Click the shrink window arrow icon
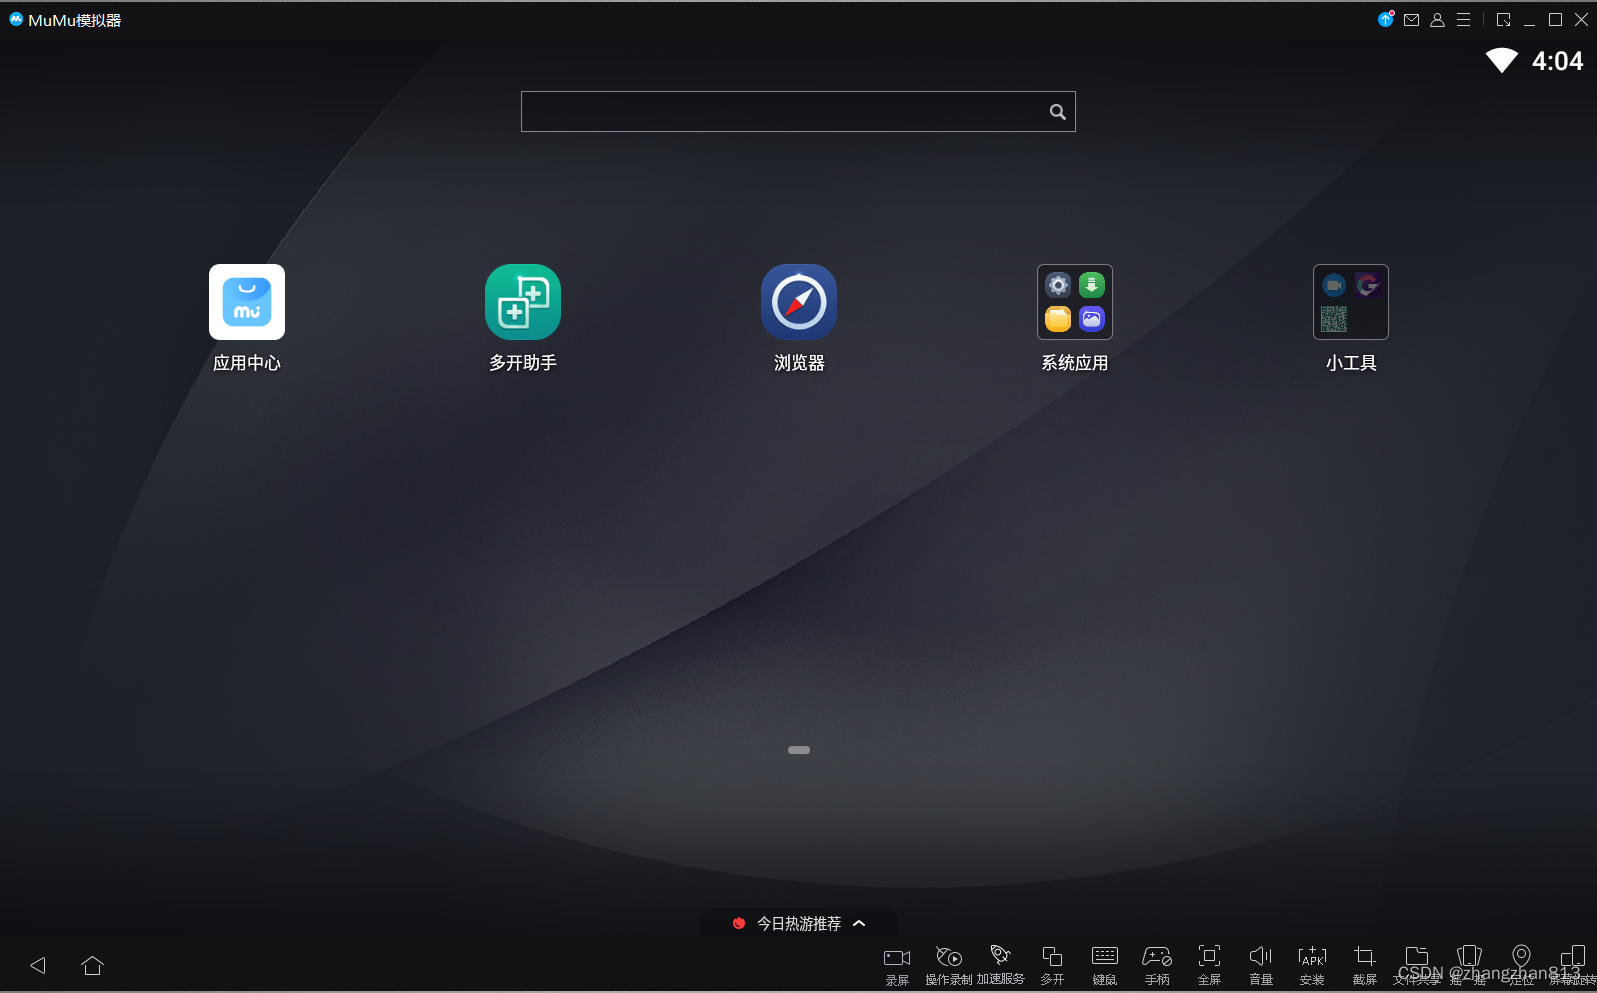This screenshot has height=993, width=1597. pyautogui.click(x=1503, y=20)
